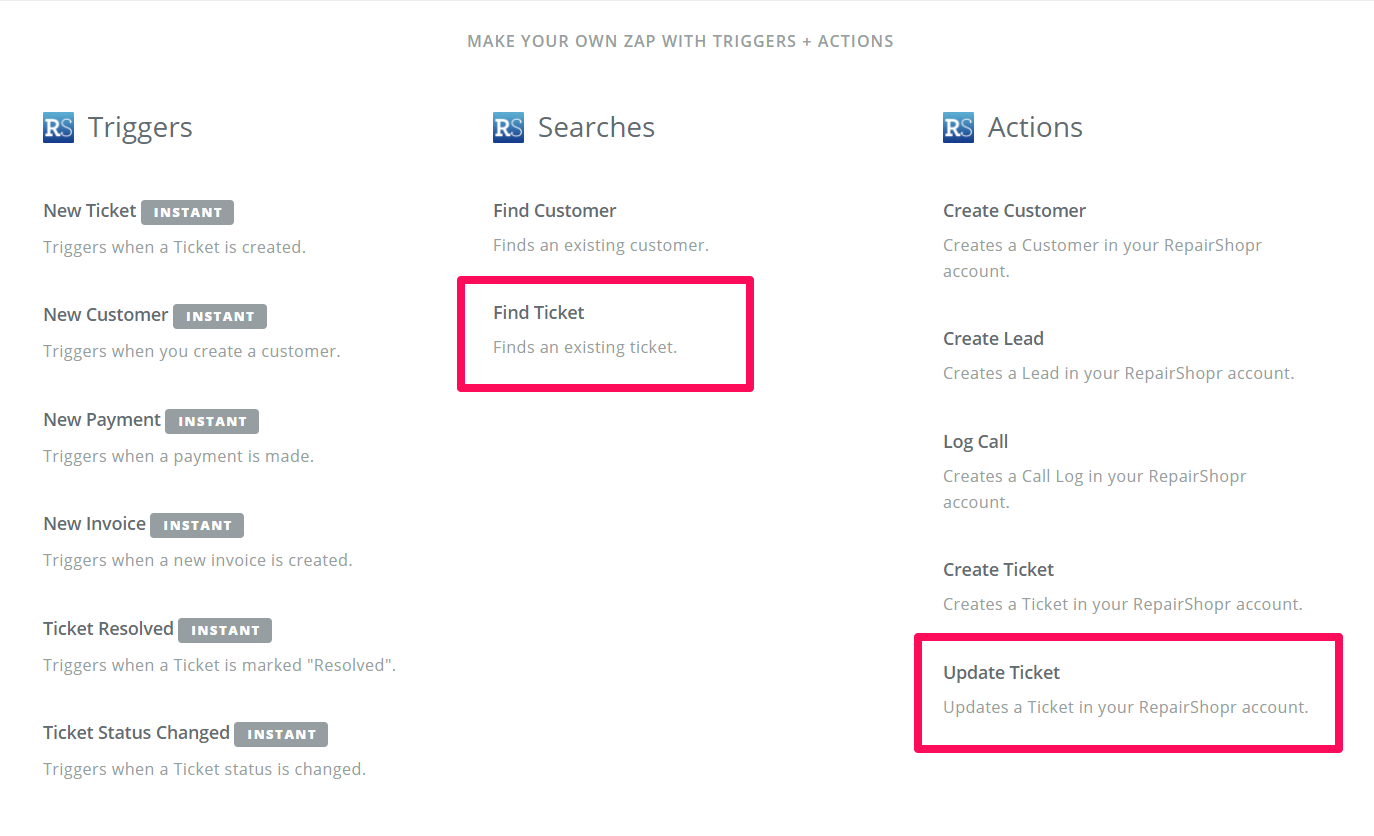Open the Ticket Resolved trigger

click(x=109, y=629)
